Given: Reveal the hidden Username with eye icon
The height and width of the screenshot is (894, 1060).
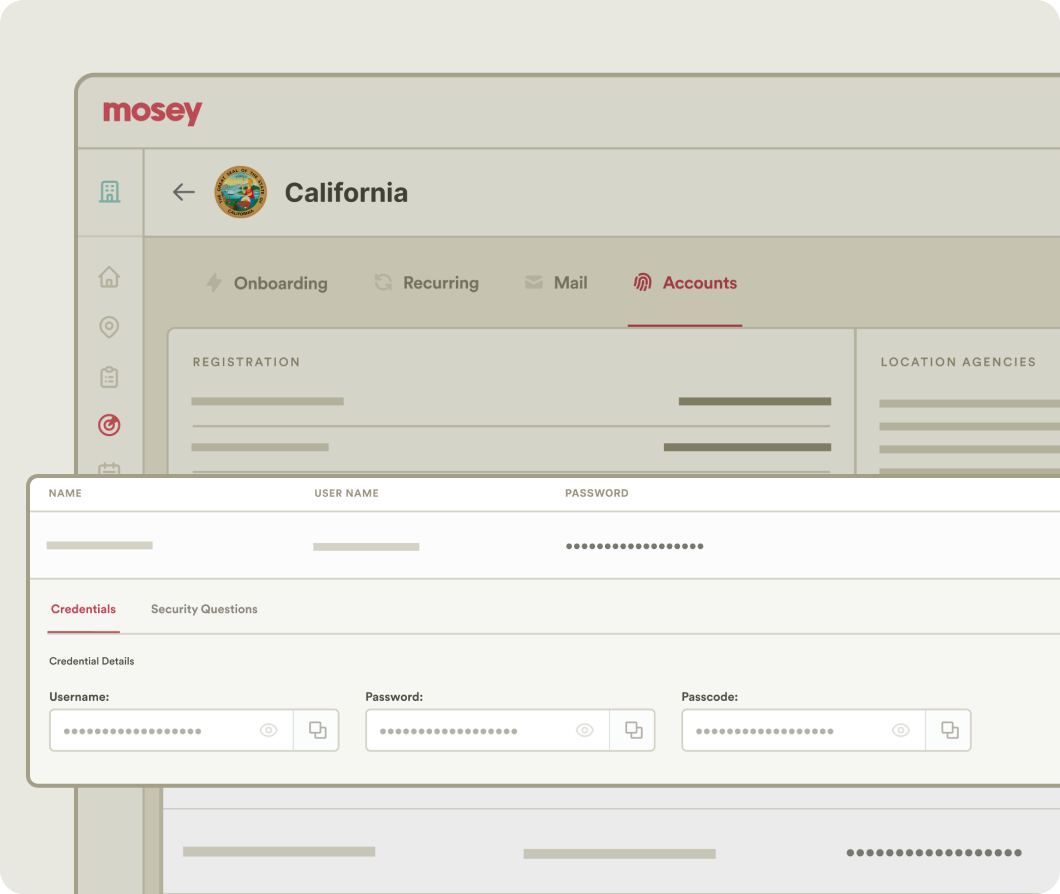Looking at the screenshot, I should 268,730.
